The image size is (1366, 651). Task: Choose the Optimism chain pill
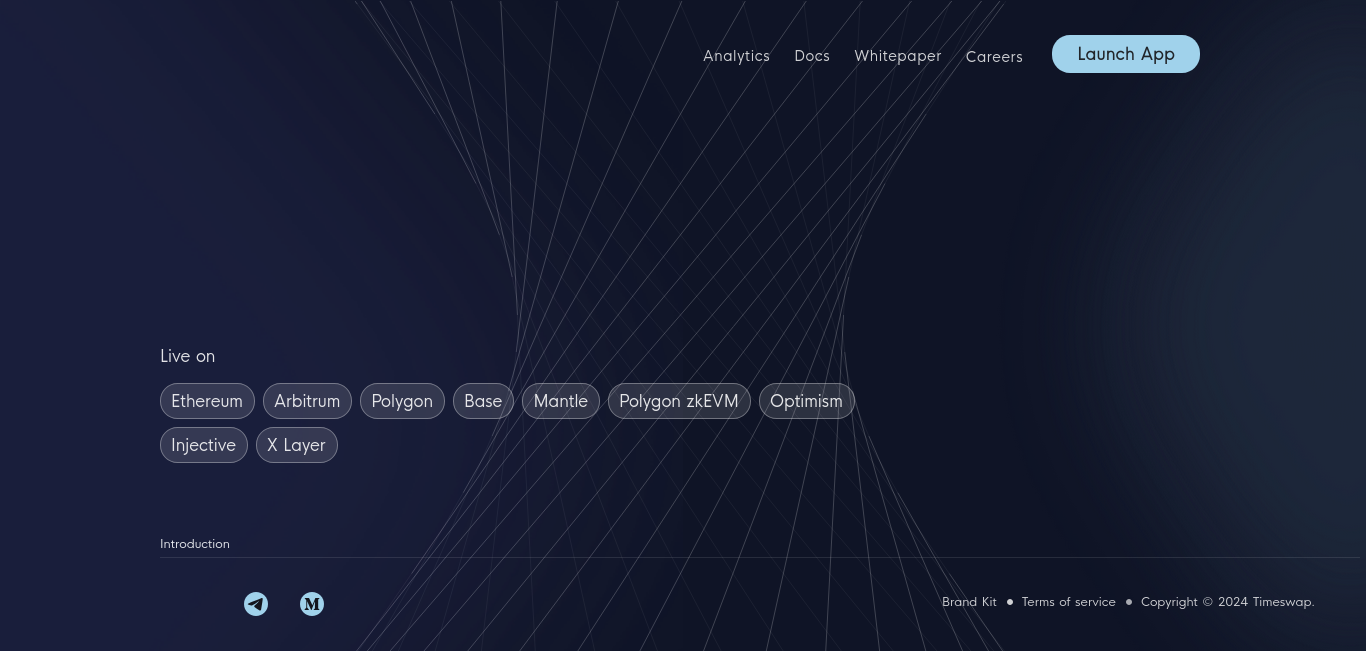pos(806,401)
